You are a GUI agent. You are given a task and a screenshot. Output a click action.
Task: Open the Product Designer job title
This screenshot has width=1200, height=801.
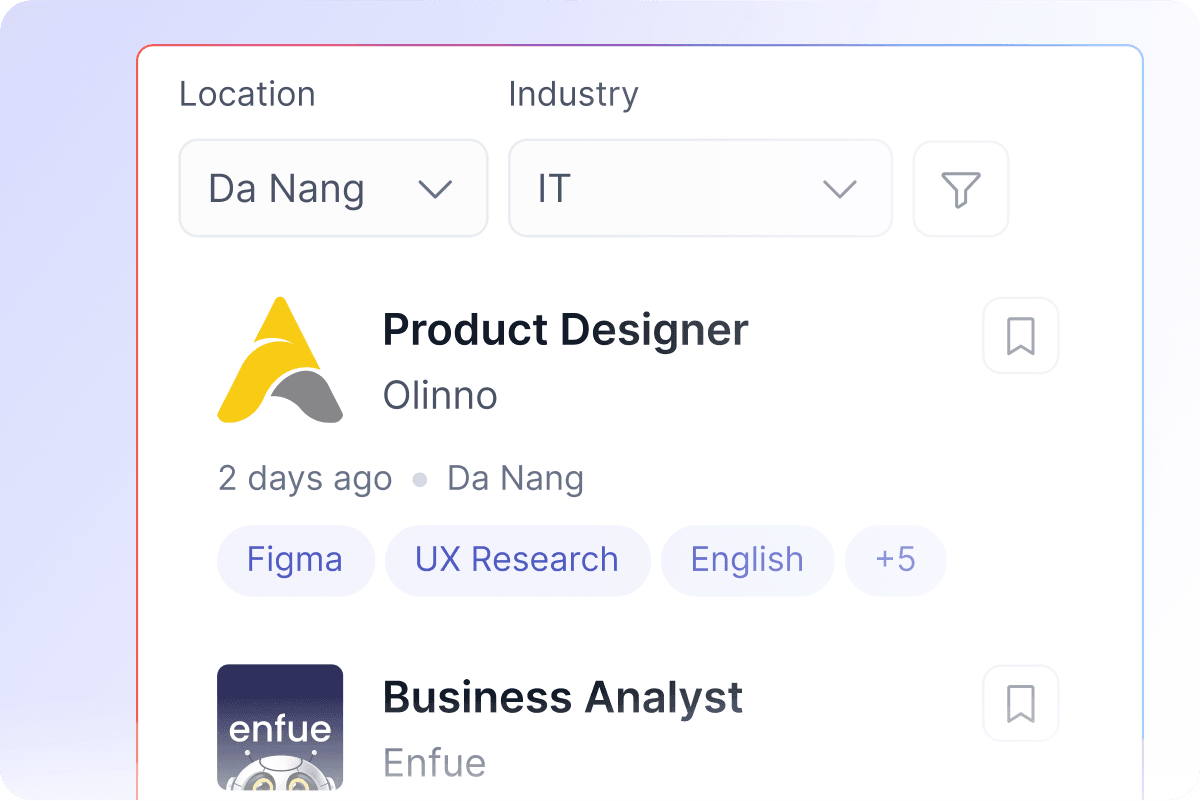(x=565, y=330)
